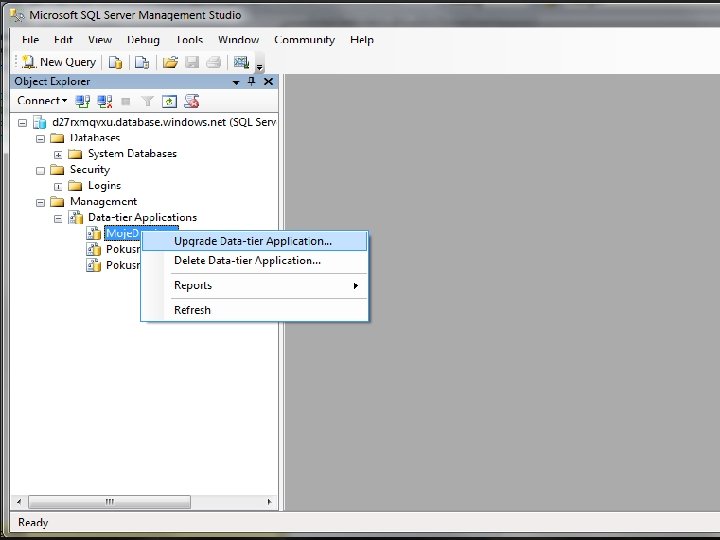720x540 pixels.
Task: Open the View menu
Action: (100, 40)
